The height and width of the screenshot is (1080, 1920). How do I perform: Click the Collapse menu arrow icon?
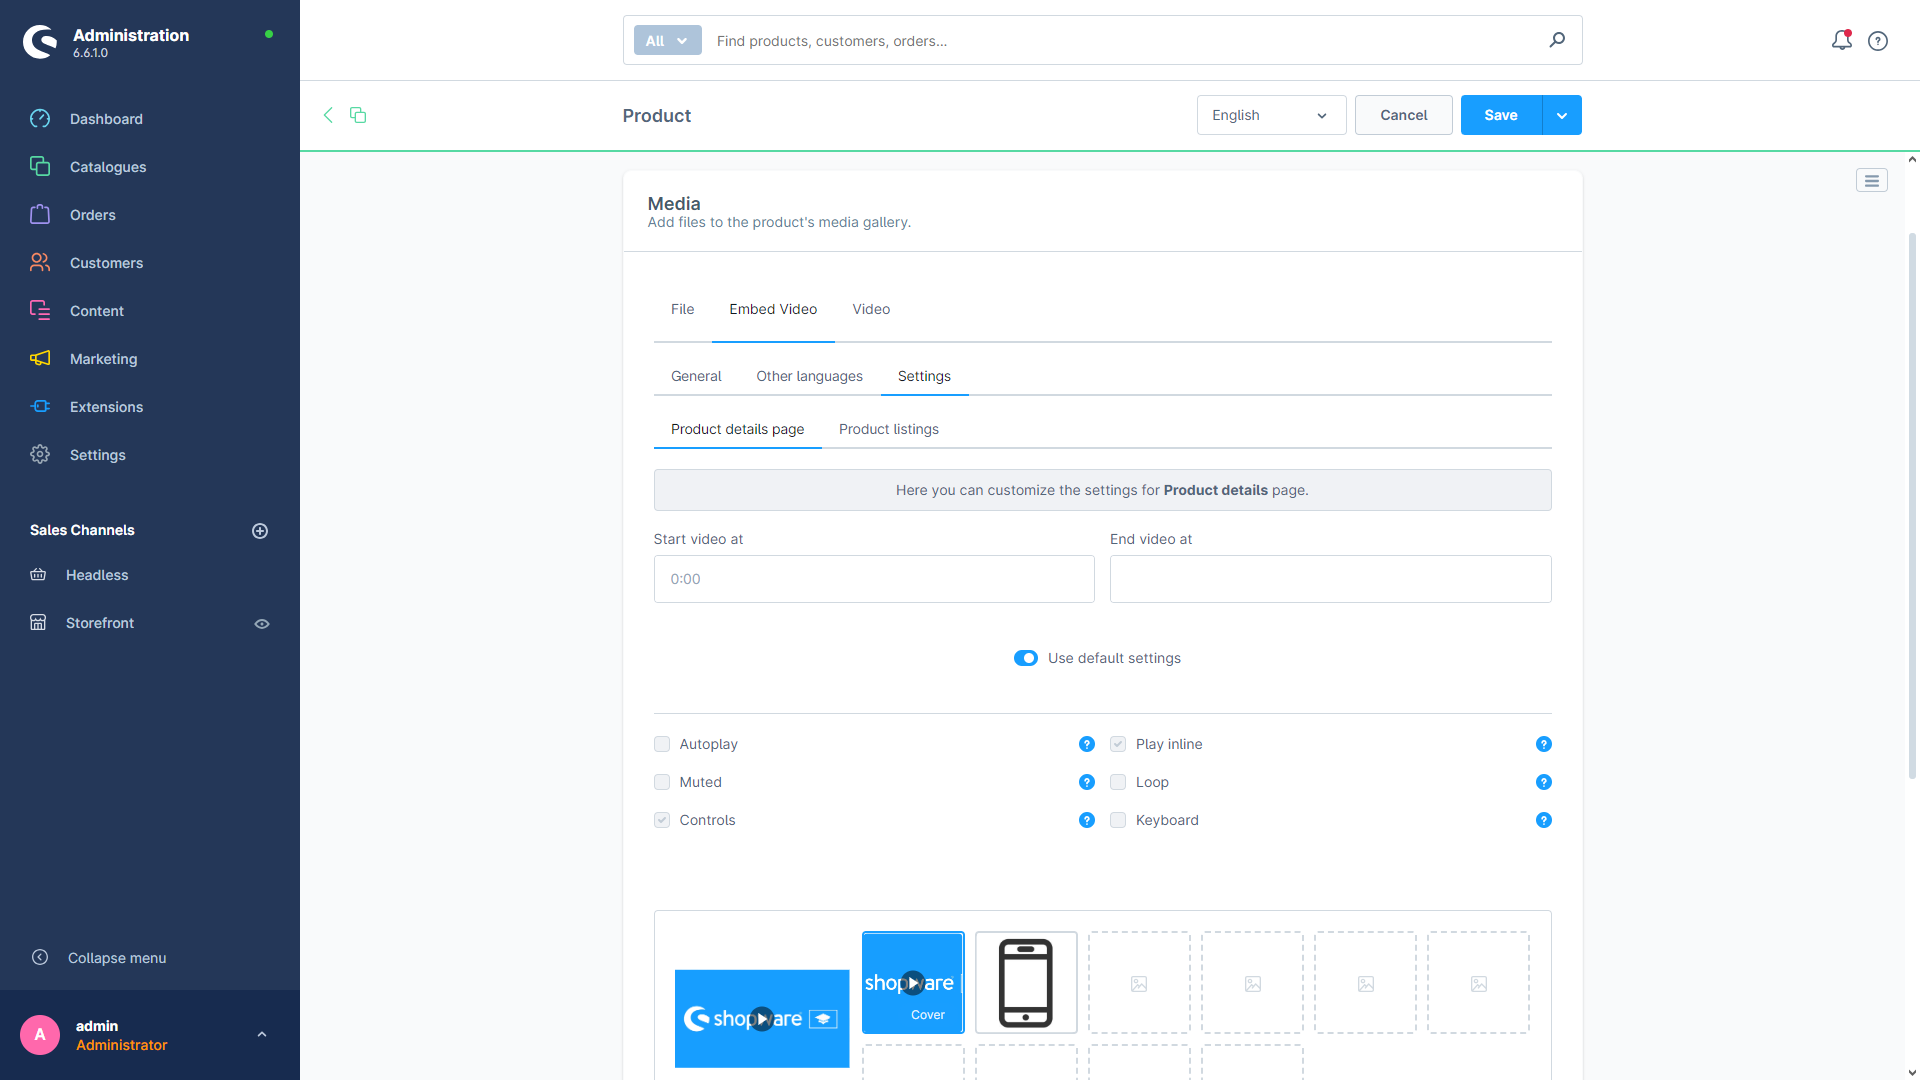point(40,958)
